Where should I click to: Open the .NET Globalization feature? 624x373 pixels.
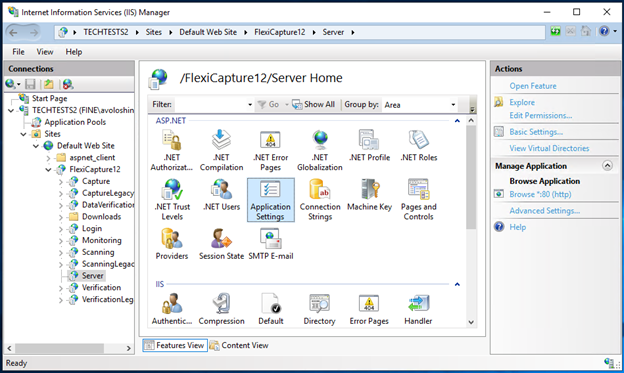pos(320,150)
